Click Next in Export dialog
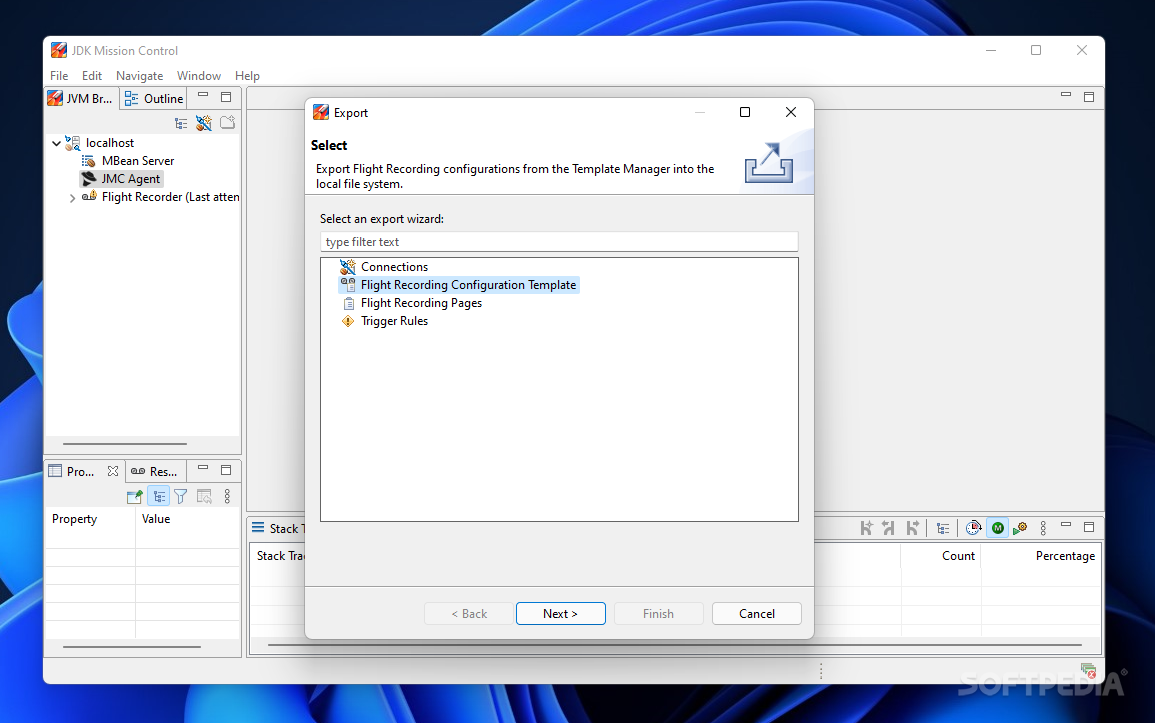 tap(561, 613)
